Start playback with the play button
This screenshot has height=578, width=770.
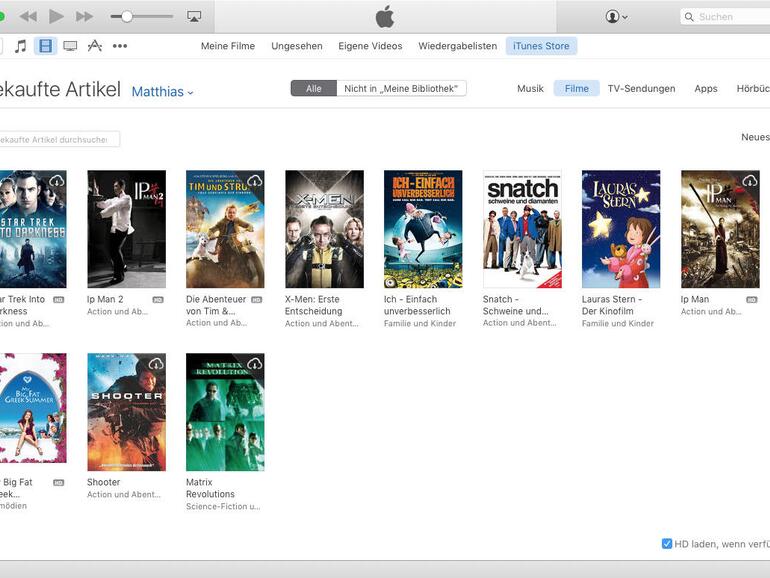click(x=56, y=17)
